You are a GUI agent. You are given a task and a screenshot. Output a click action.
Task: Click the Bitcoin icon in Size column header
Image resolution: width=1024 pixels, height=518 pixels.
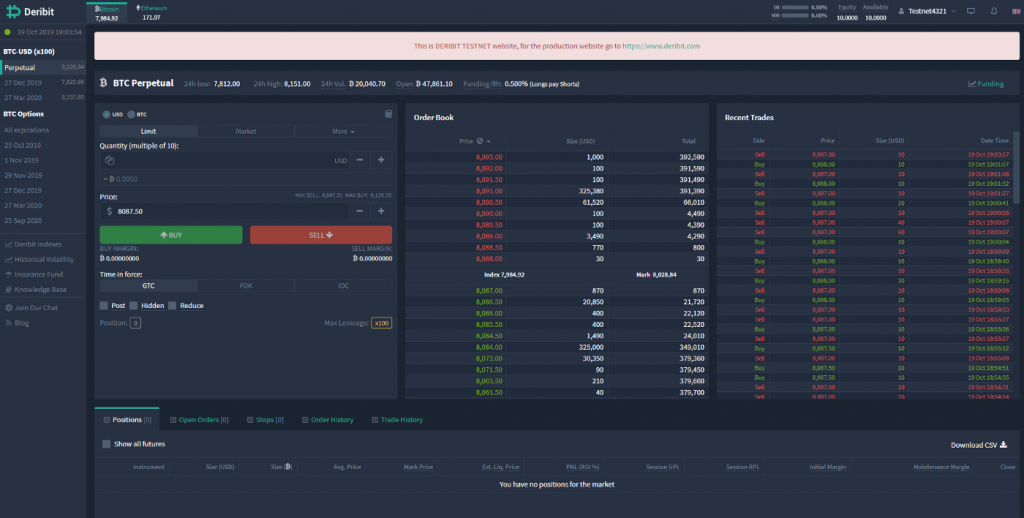288,466
